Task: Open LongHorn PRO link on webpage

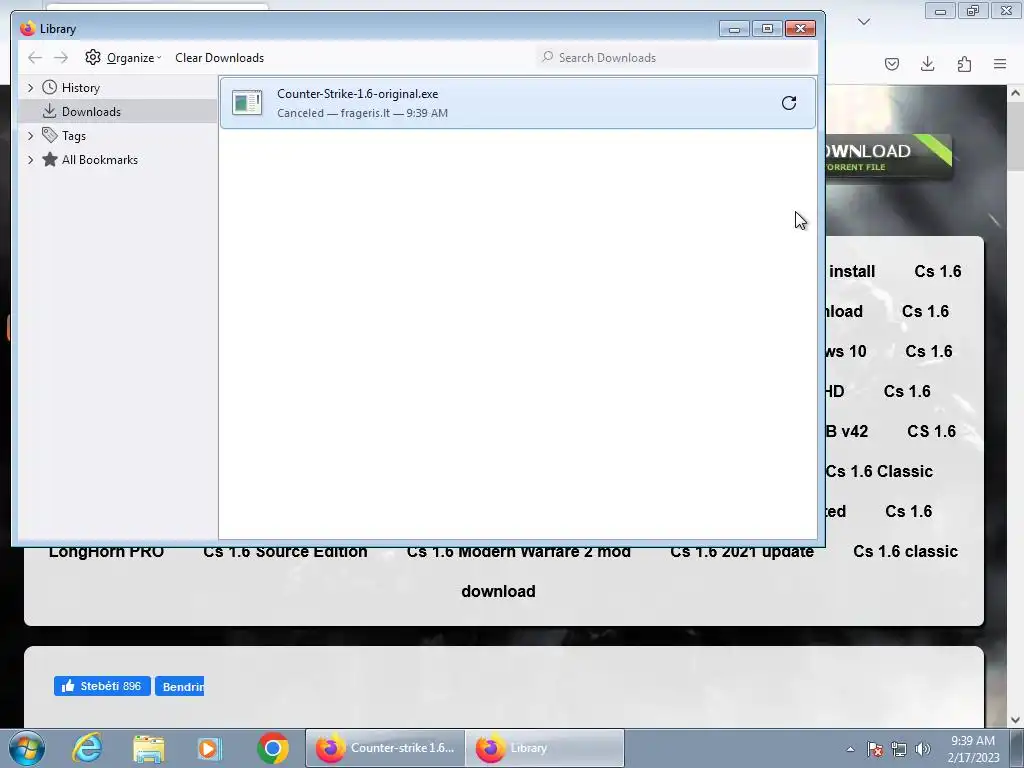Action: tap(106, 552)
